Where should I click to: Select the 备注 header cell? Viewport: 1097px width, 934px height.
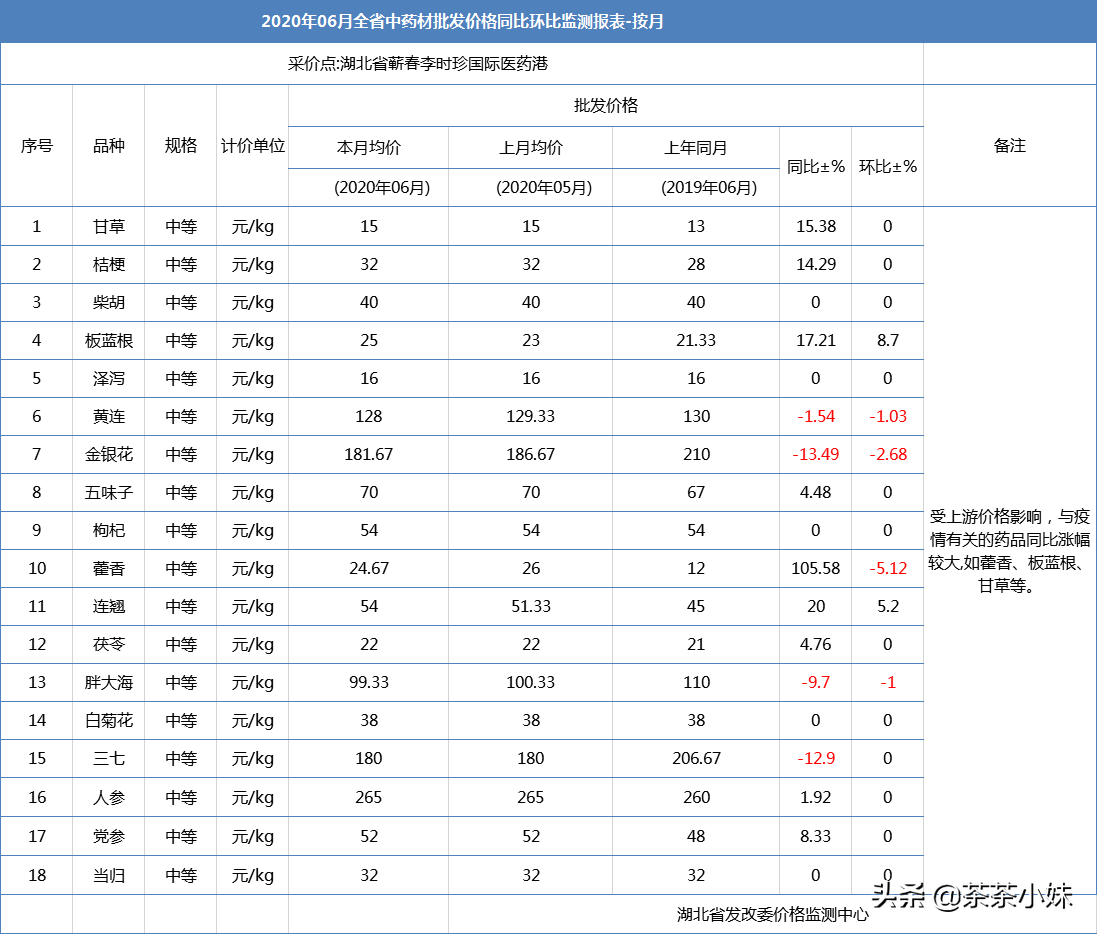[1009, 145]
